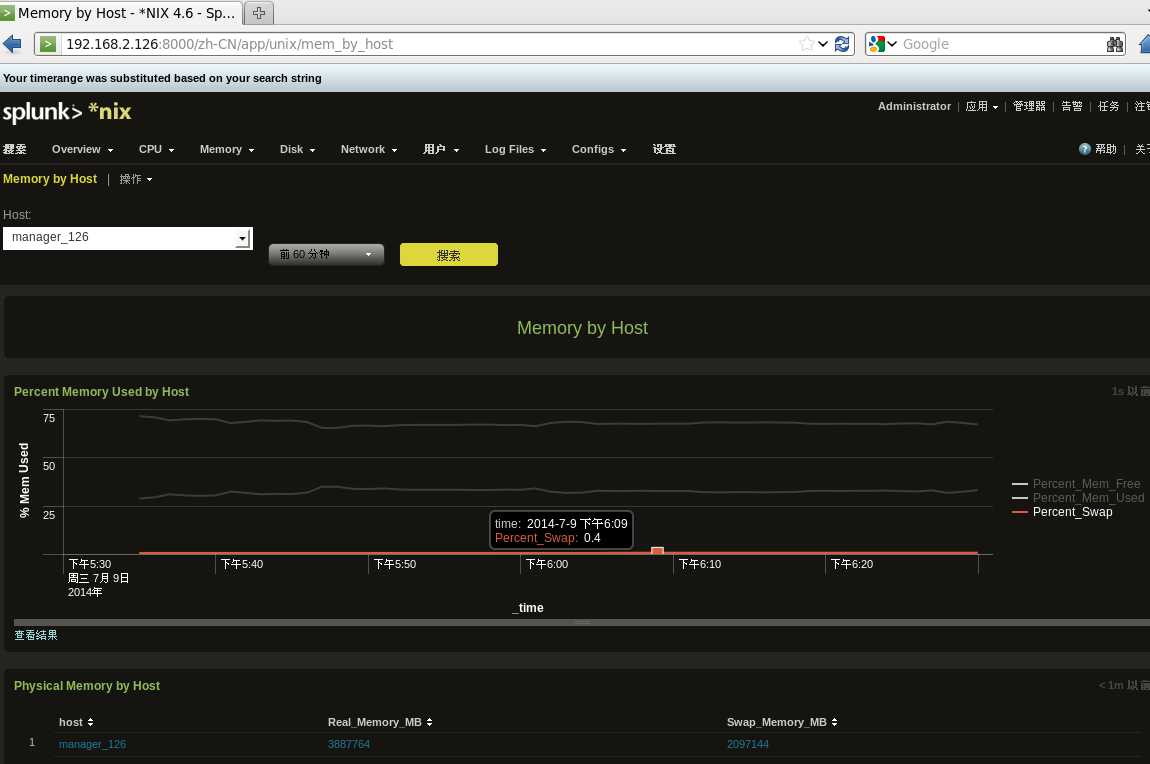Open the Overview menu
The height and width of the screenshot is (764, 1150).
(x=82, y=149)
